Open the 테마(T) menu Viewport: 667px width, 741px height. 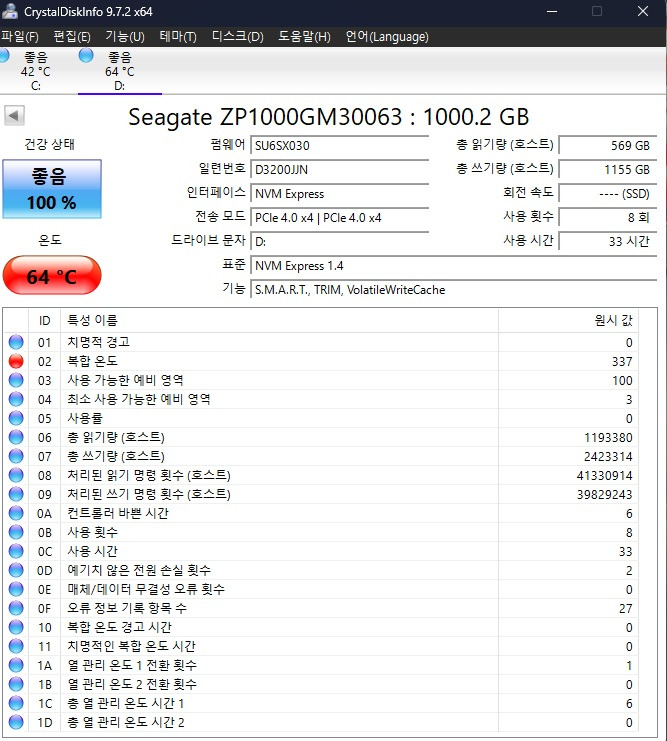178,36
